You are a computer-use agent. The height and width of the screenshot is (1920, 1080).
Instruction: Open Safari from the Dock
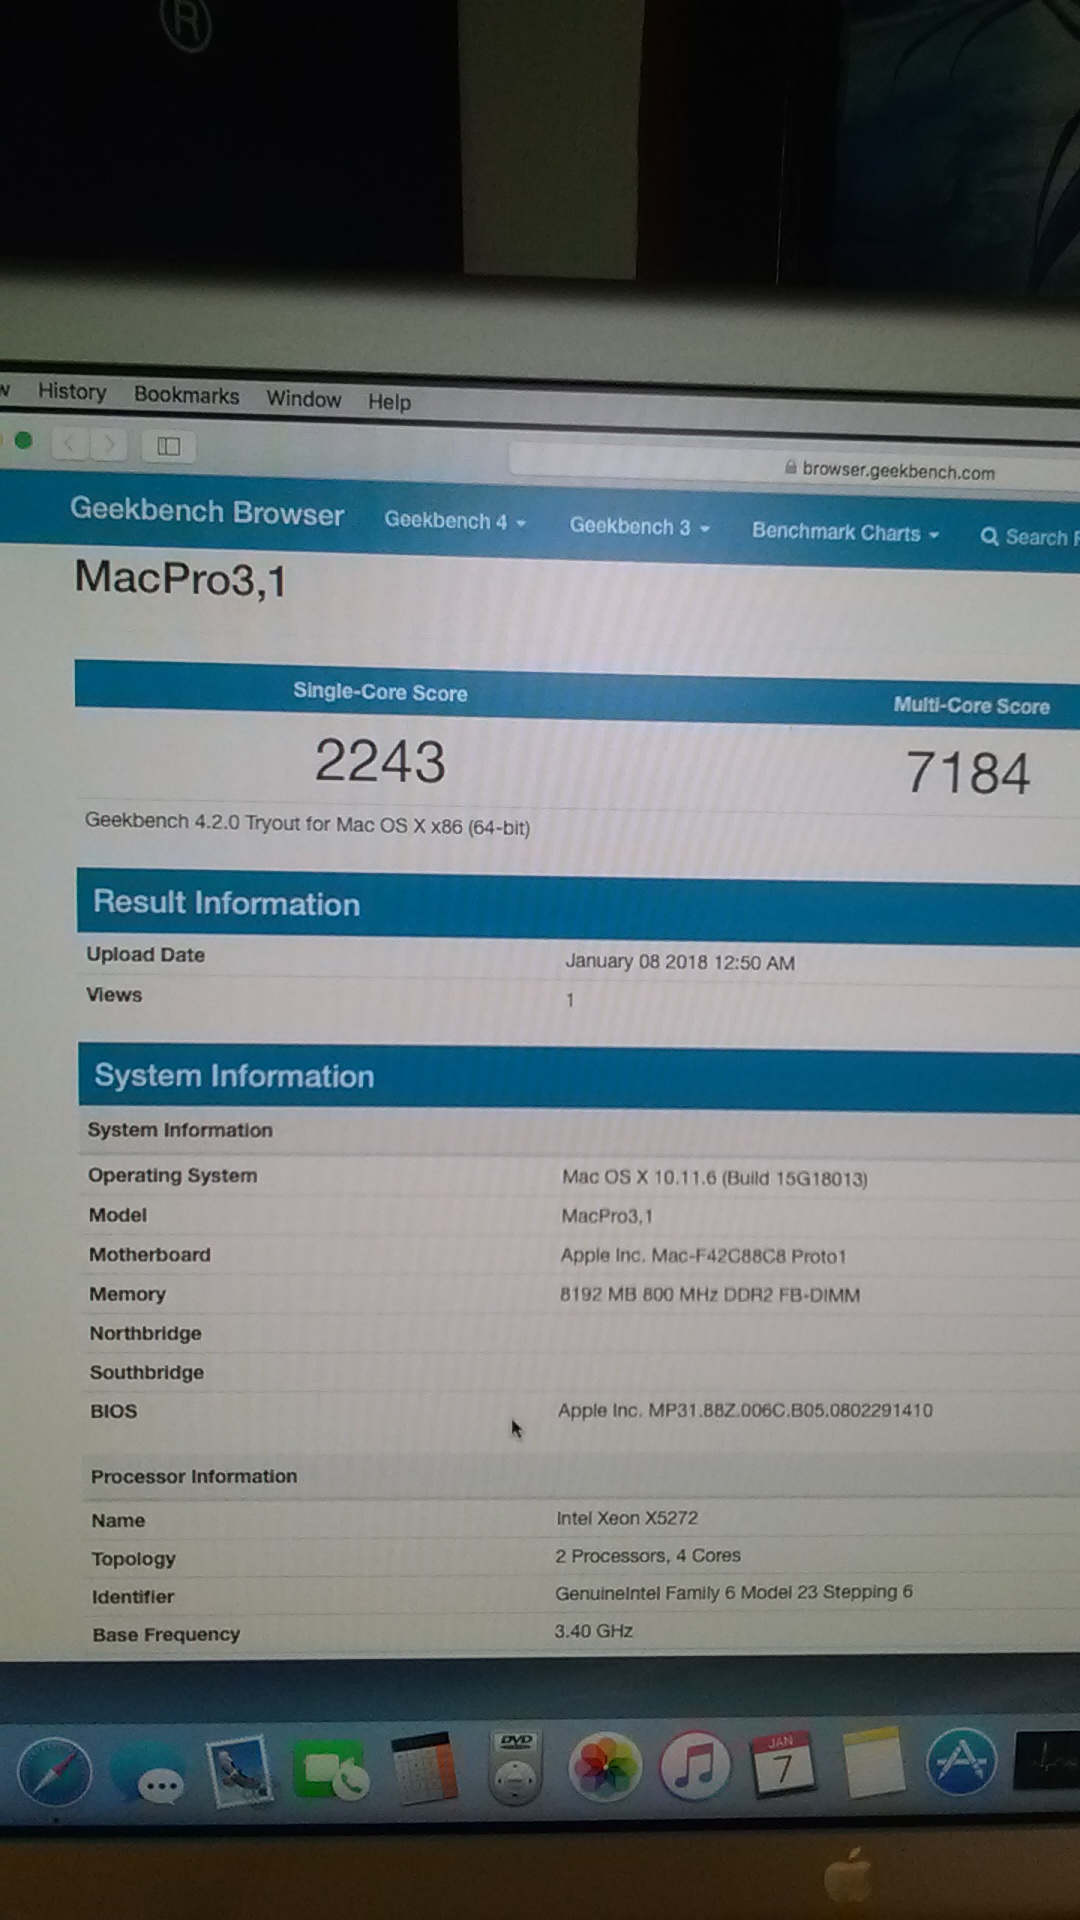pyautogui.click(x=56, y=1772)
